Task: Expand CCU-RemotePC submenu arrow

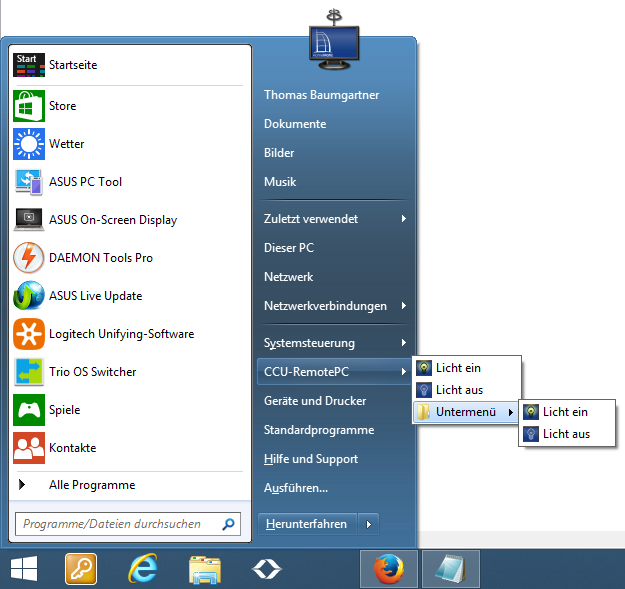Action: [404, 372]
